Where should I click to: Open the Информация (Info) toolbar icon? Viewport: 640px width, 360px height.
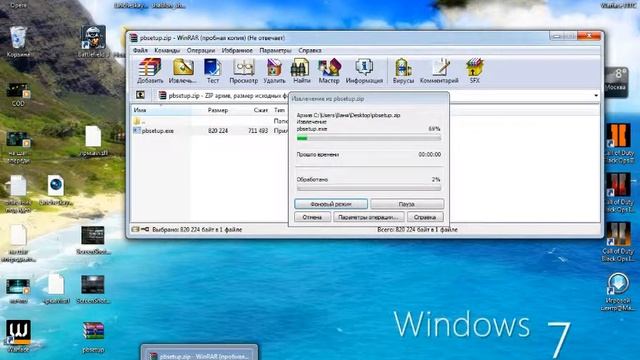tap(364, 71)
